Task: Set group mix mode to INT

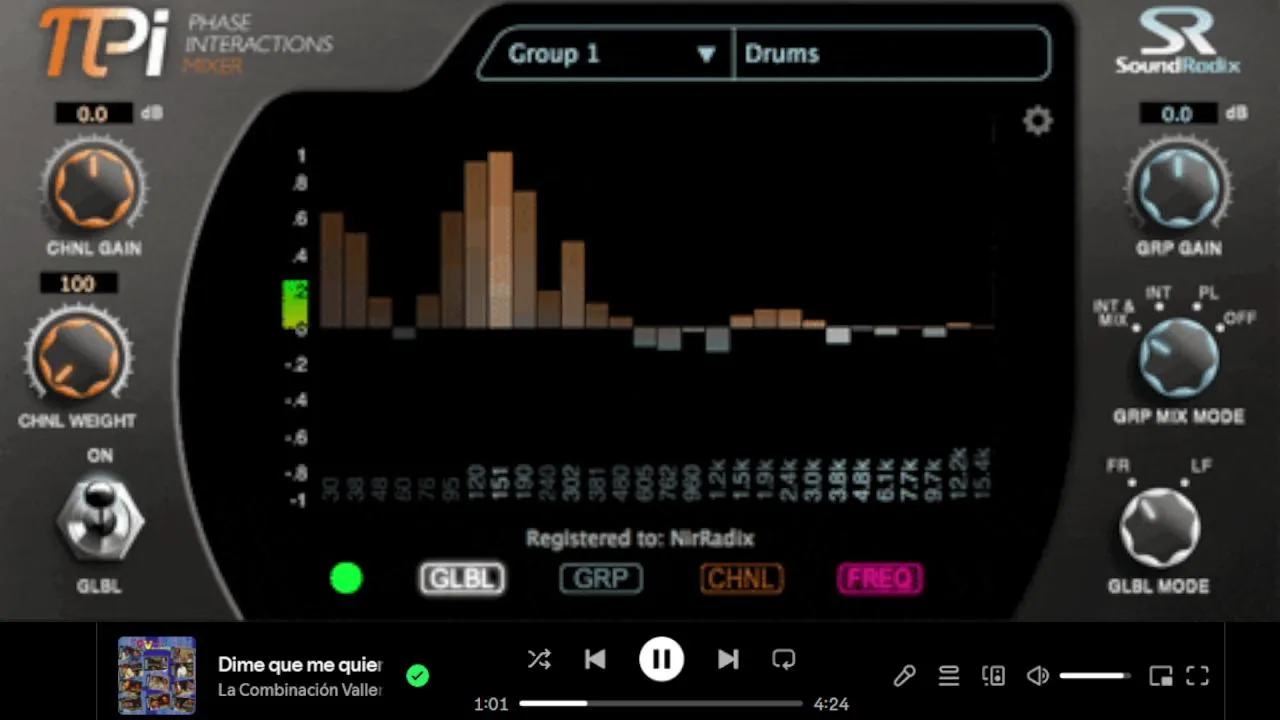Action: tap(1158, 294)
